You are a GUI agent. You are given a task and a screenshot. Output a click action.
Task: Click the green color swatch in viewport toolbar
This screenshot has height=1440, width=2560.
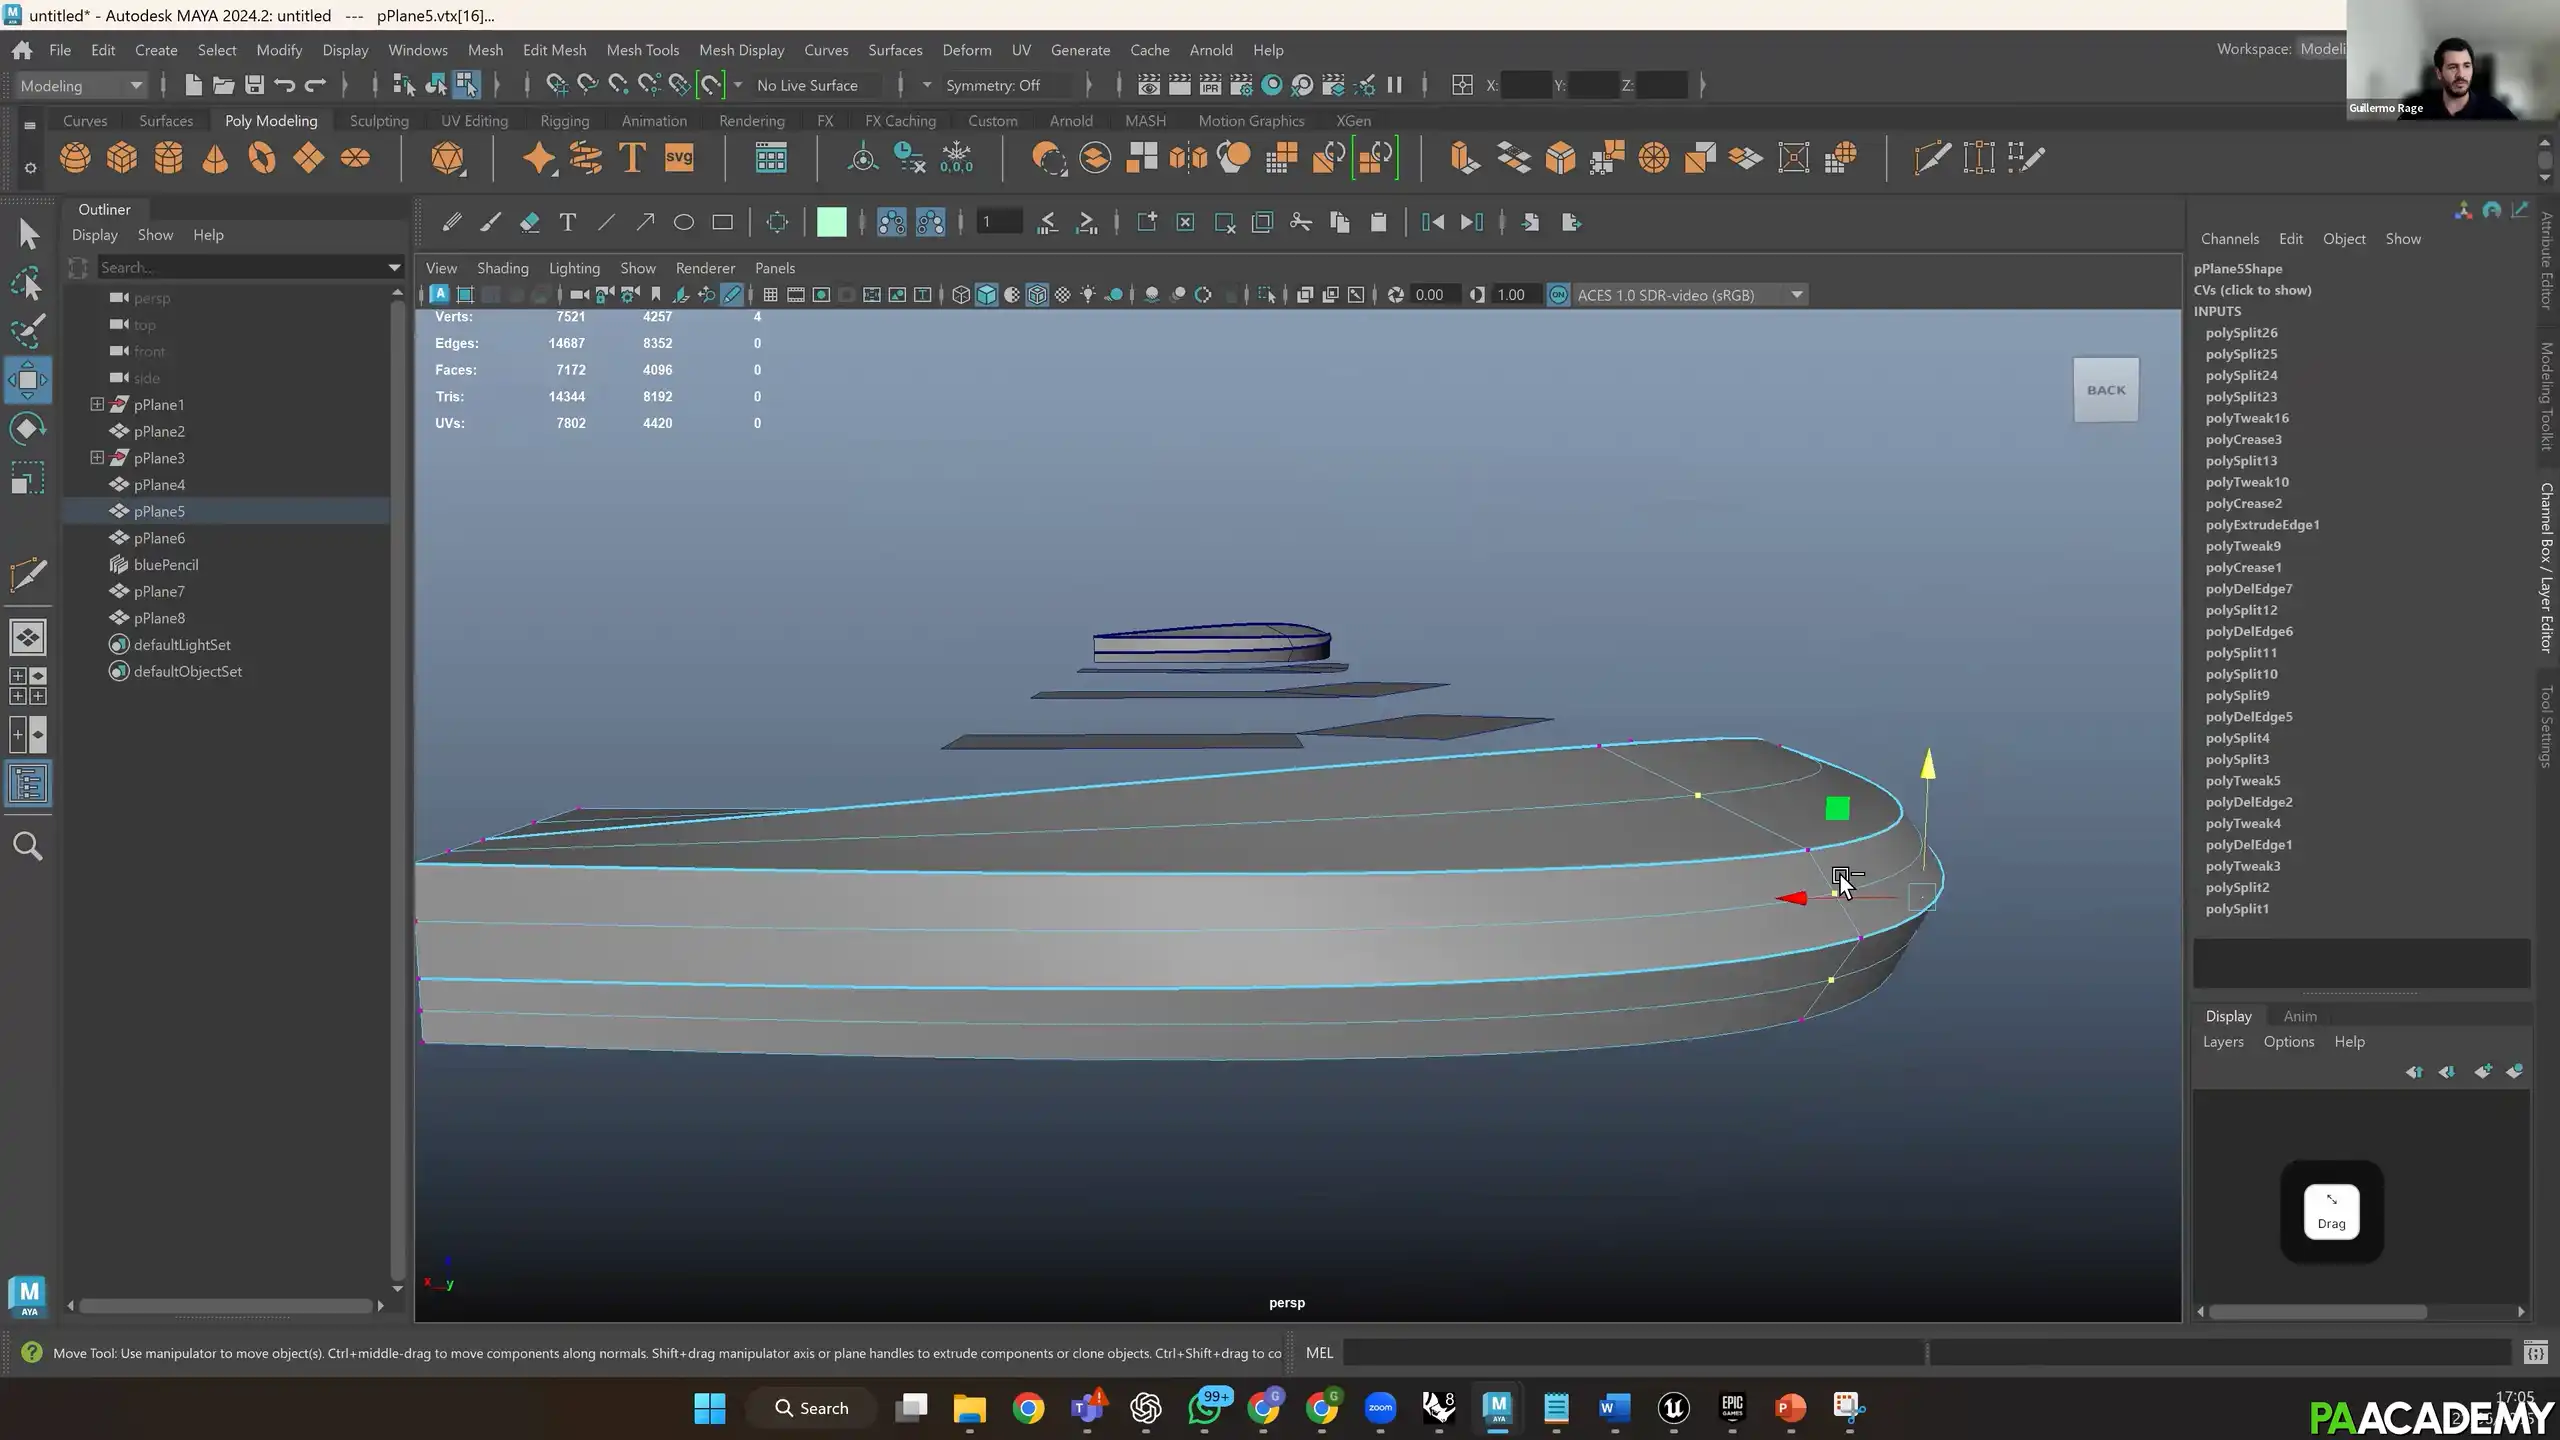click(x=833, y=221)
